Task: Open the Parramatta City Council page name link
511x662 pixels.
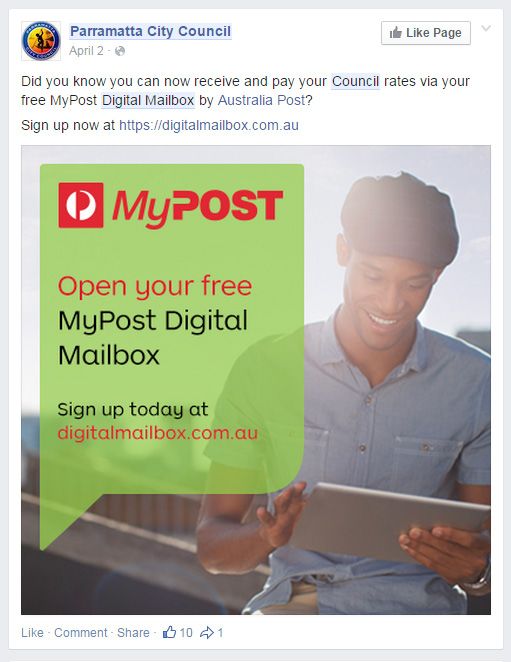Action: [x=150, y=31]
